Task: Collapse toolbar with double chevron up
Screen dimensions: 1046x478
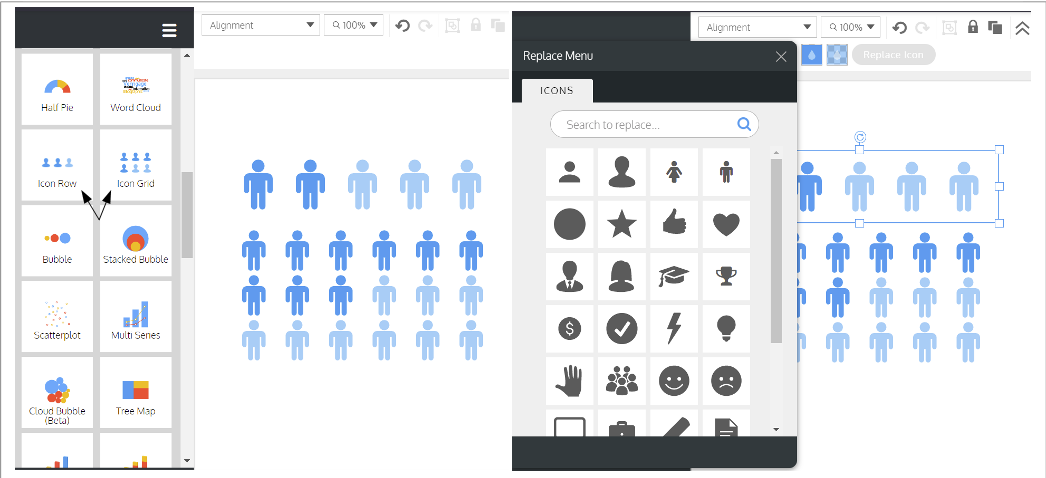Action: [1023, 28]
